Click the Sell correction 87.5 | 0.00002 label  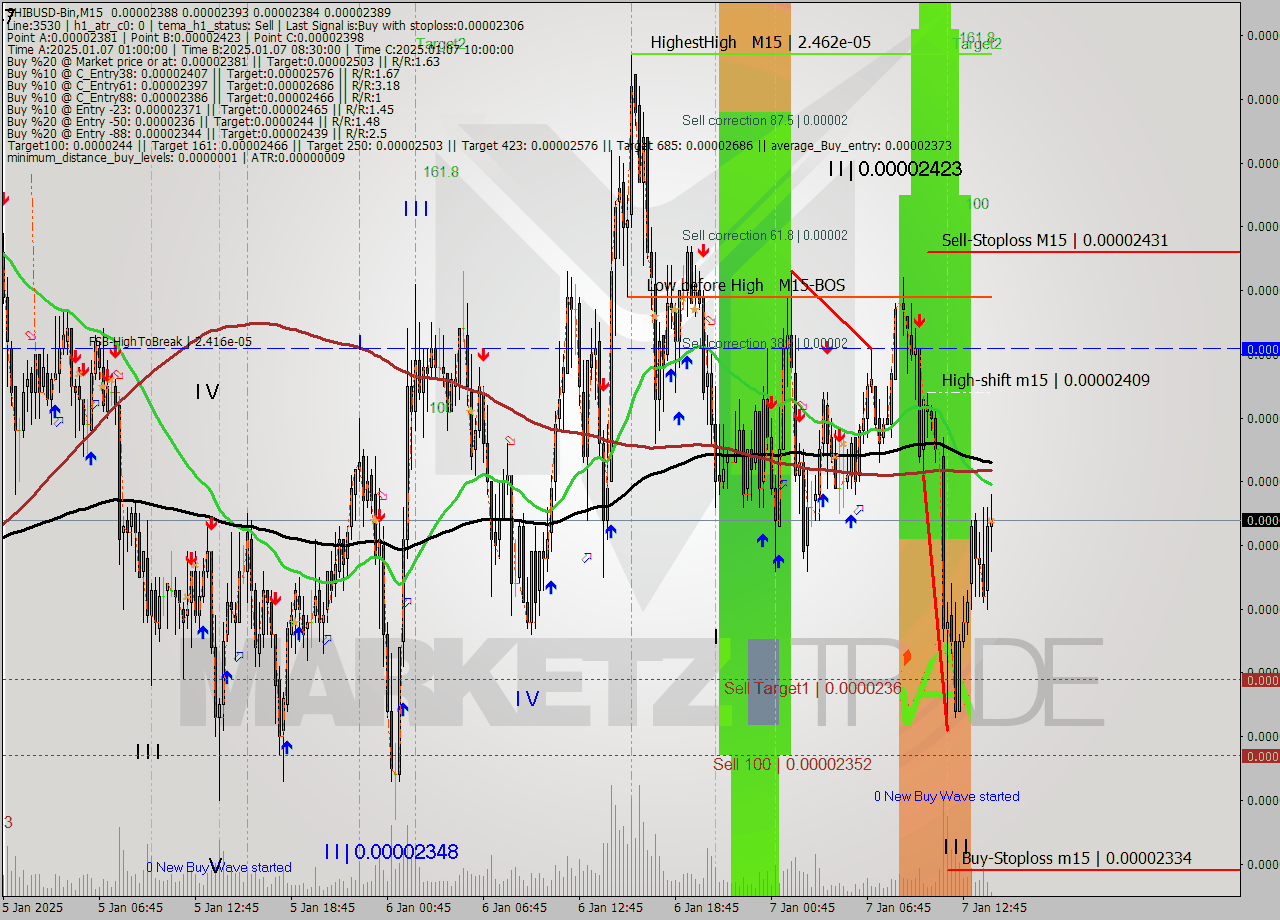765,120
